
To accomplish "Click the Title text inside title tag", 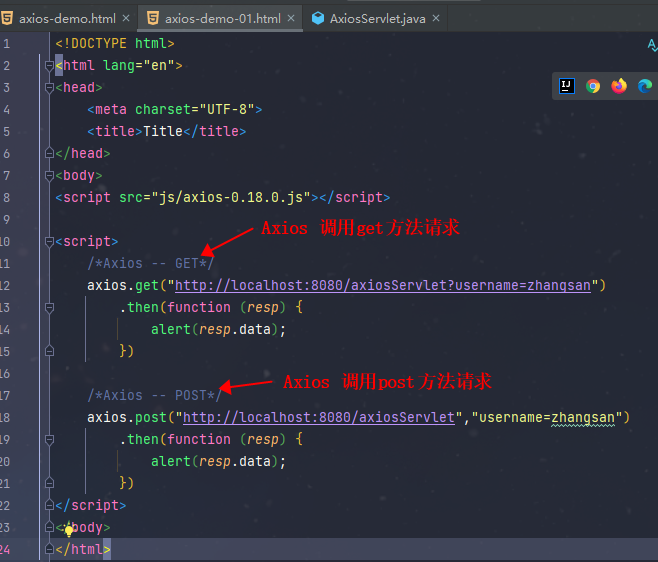I will (163, 131).
